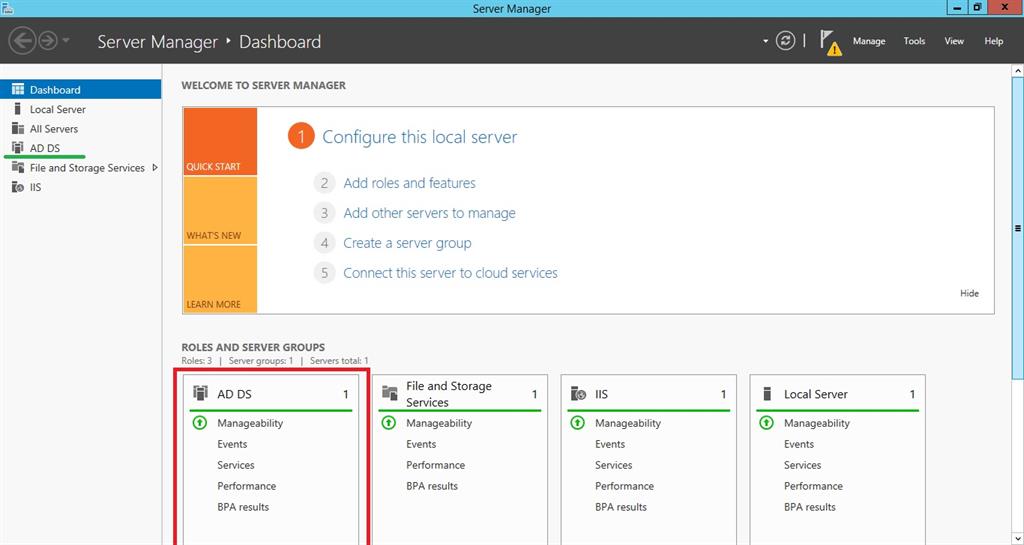Image resolution: width=1024 pixels, height=545 pixels.
Task: Open Local Server Events
Action: point(799,444)
